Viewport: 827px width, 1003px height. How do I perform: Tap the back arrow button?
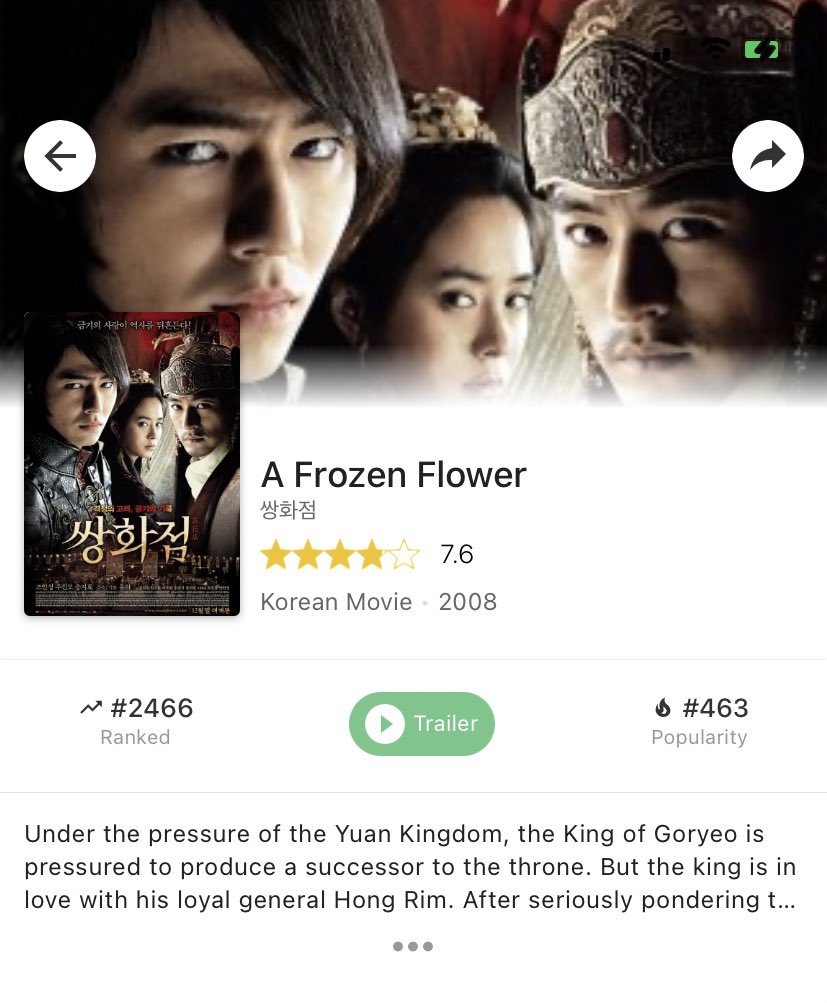point(60,156)
